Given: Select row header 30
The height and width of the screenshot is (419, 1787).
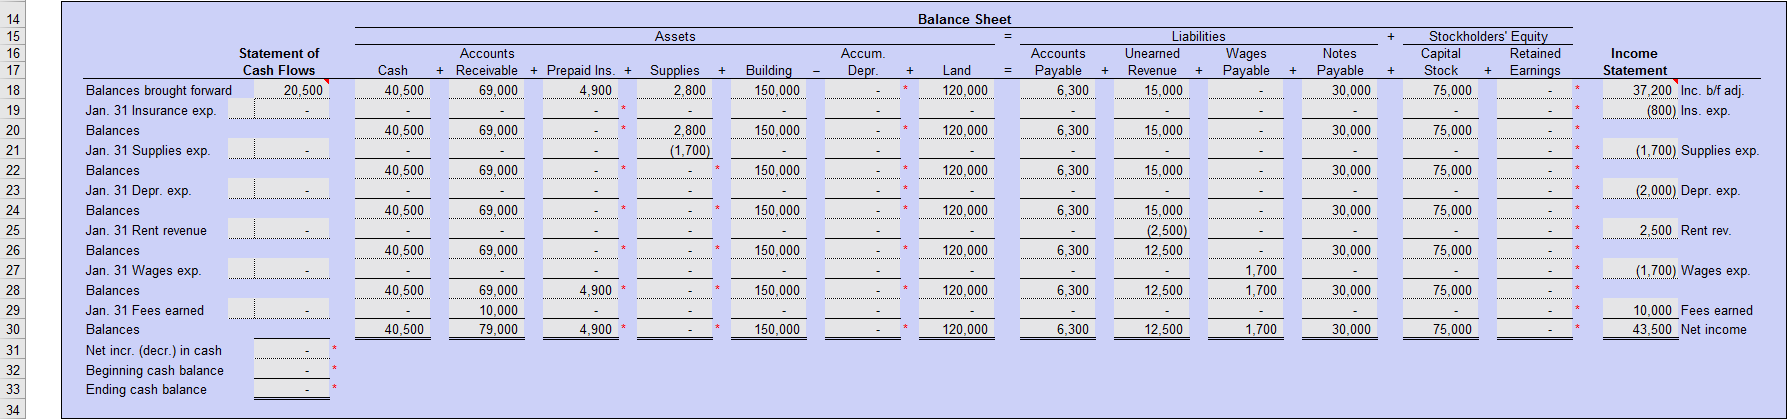Looking at the screenshot, I should [x=13, y=330].
